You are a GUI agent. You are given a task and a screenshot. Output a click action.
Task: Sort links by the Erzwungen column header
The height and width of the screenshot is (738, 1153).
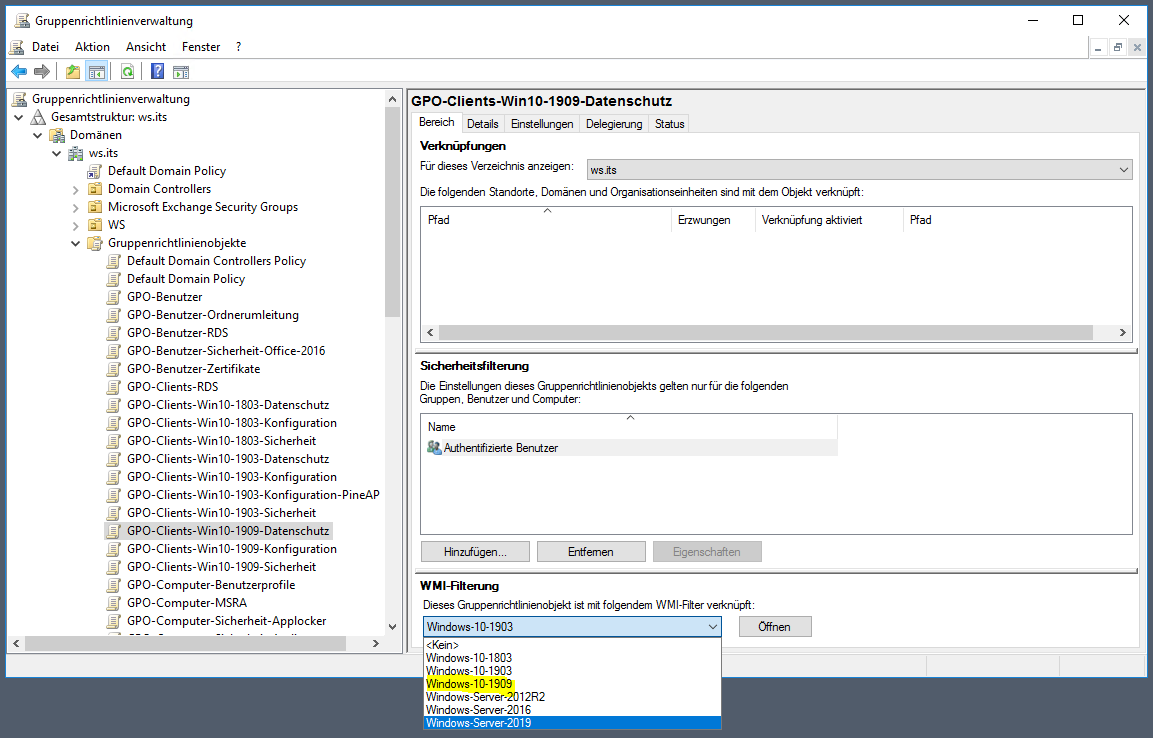coord(713,220)
